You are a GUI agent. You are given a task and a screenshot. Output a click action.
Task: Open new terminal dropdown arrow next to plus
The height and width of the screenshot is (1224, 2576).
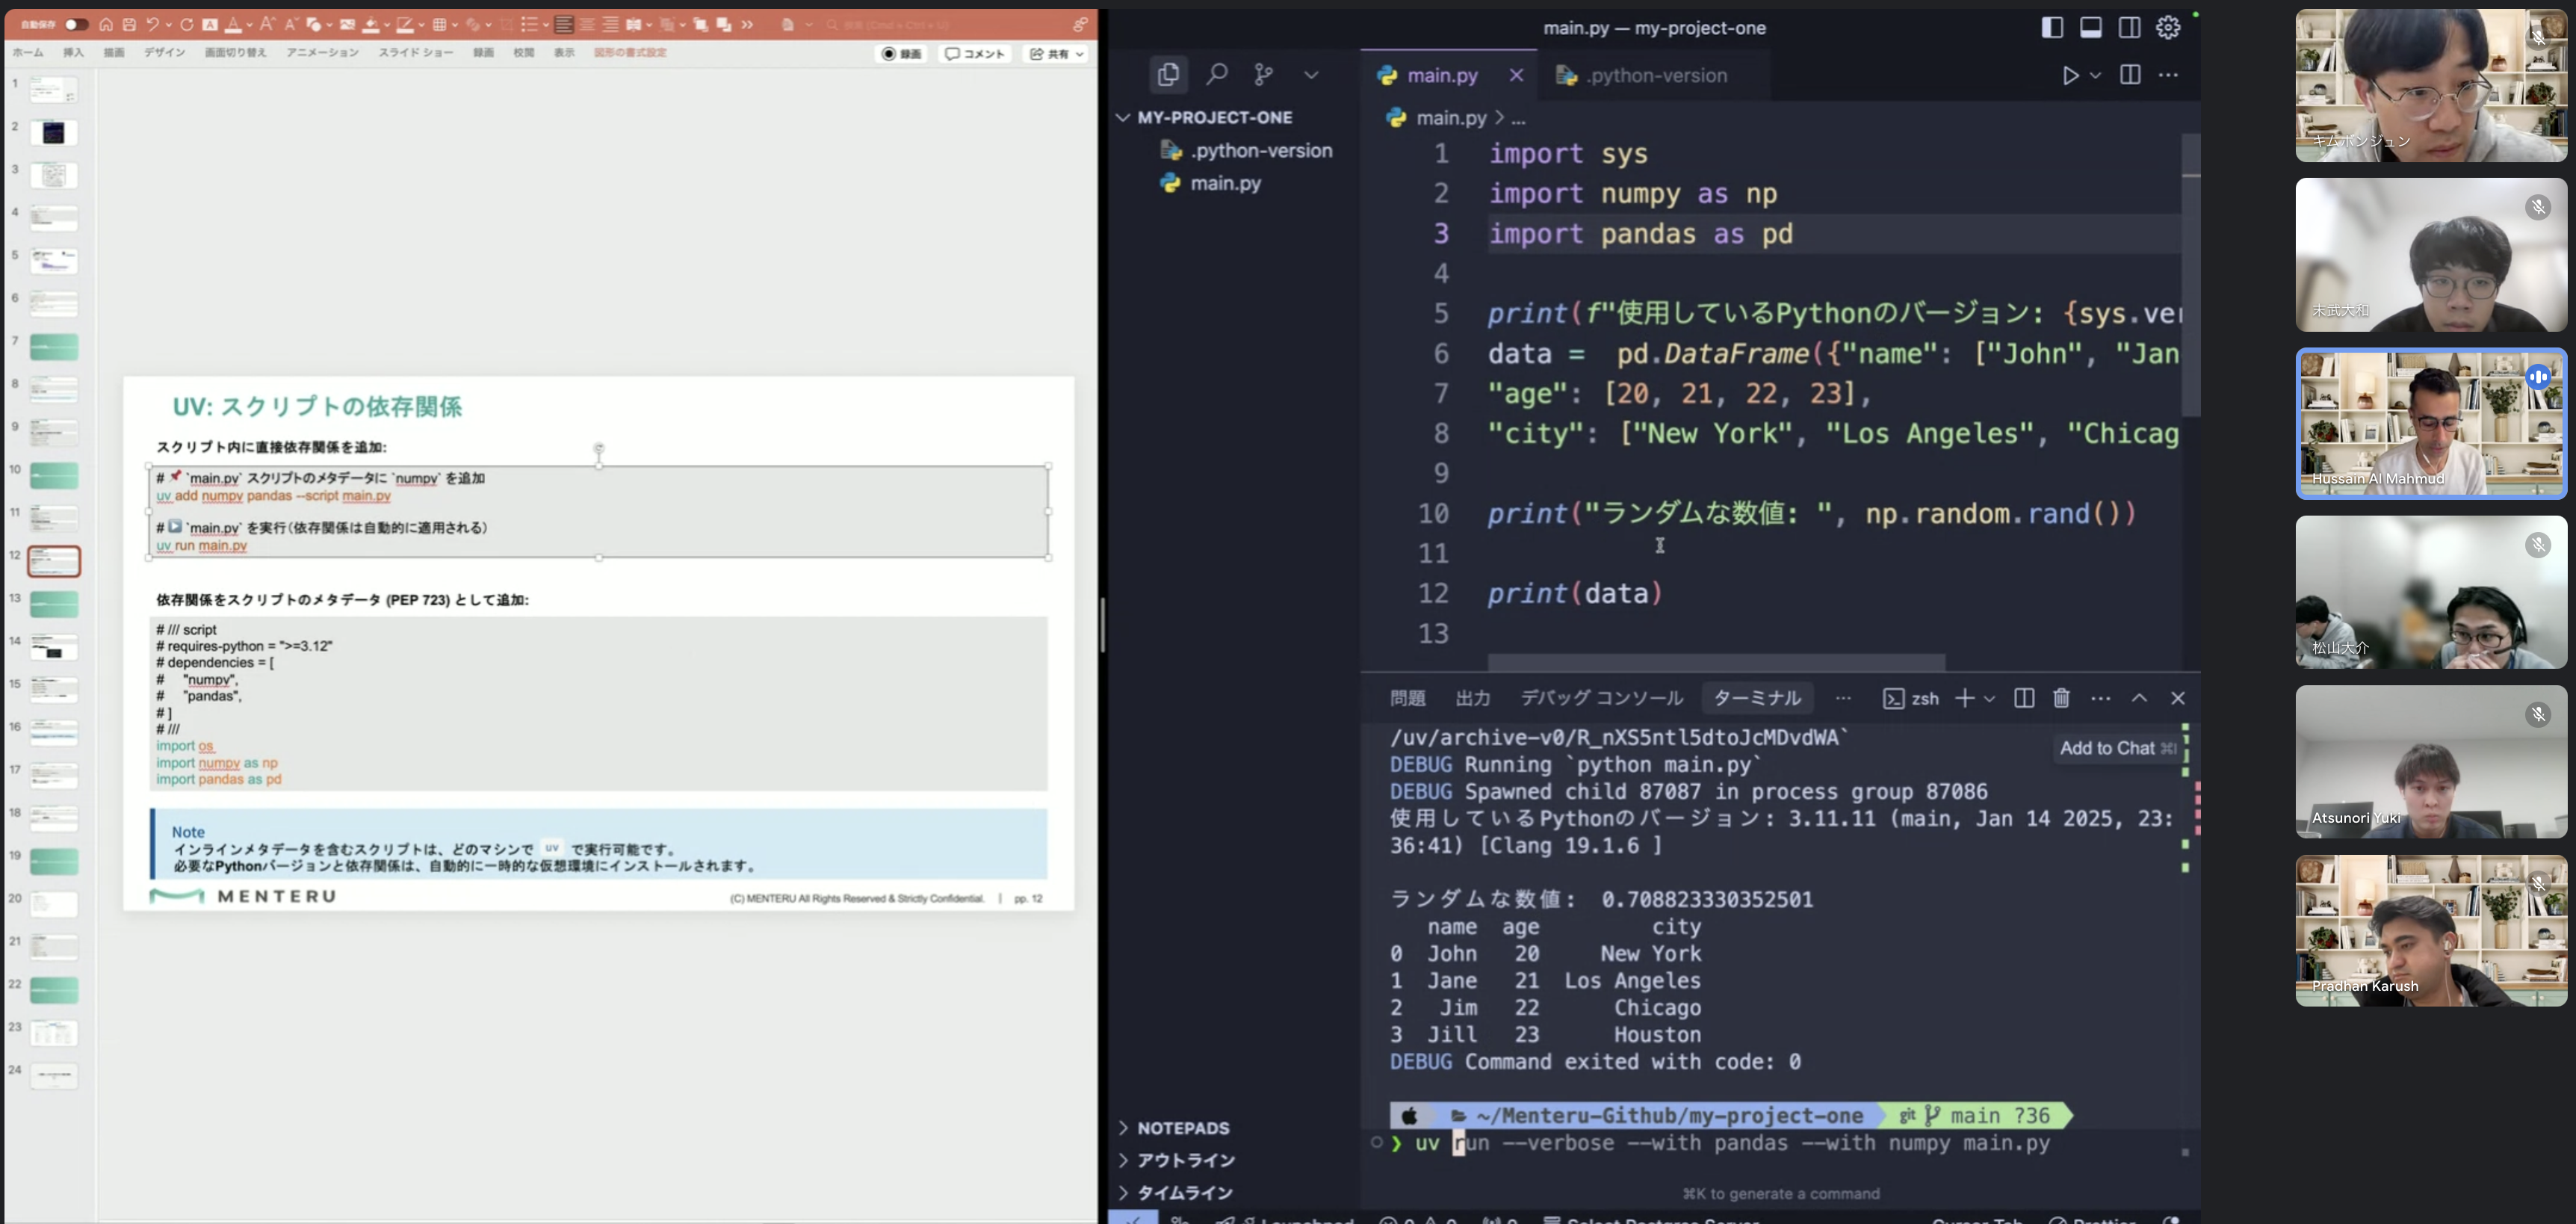point(1989,699)
